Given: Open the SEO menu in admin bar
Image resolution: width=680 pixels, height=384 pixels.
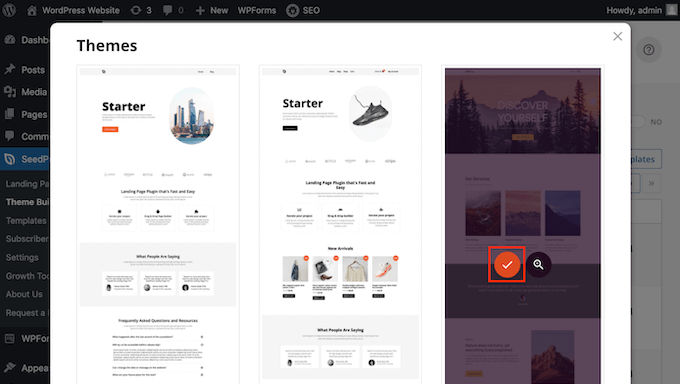Looking at the screenshot, I should (303, 10).
